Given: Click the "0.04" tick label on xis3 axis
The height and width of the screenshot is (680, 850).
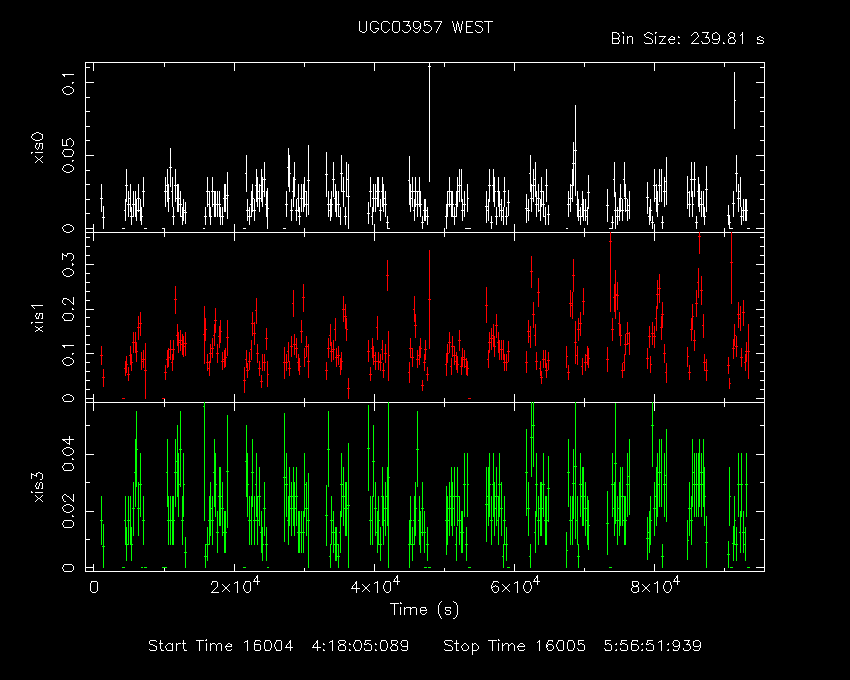Looking at the screenshot, I should pos(69,454).
